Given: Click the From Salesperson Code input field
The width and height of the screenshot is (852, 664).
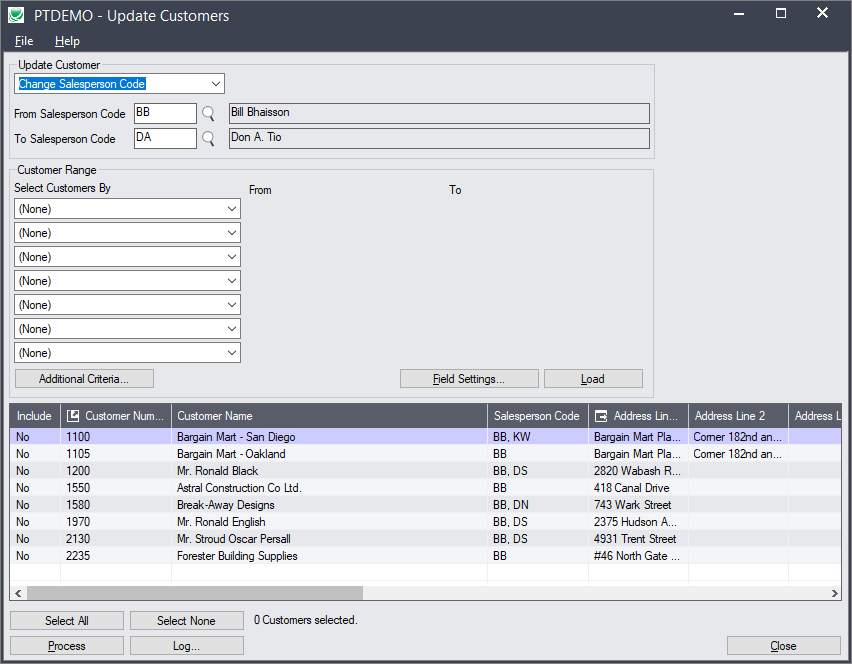Looking at the screenshot, I should 165,114.
